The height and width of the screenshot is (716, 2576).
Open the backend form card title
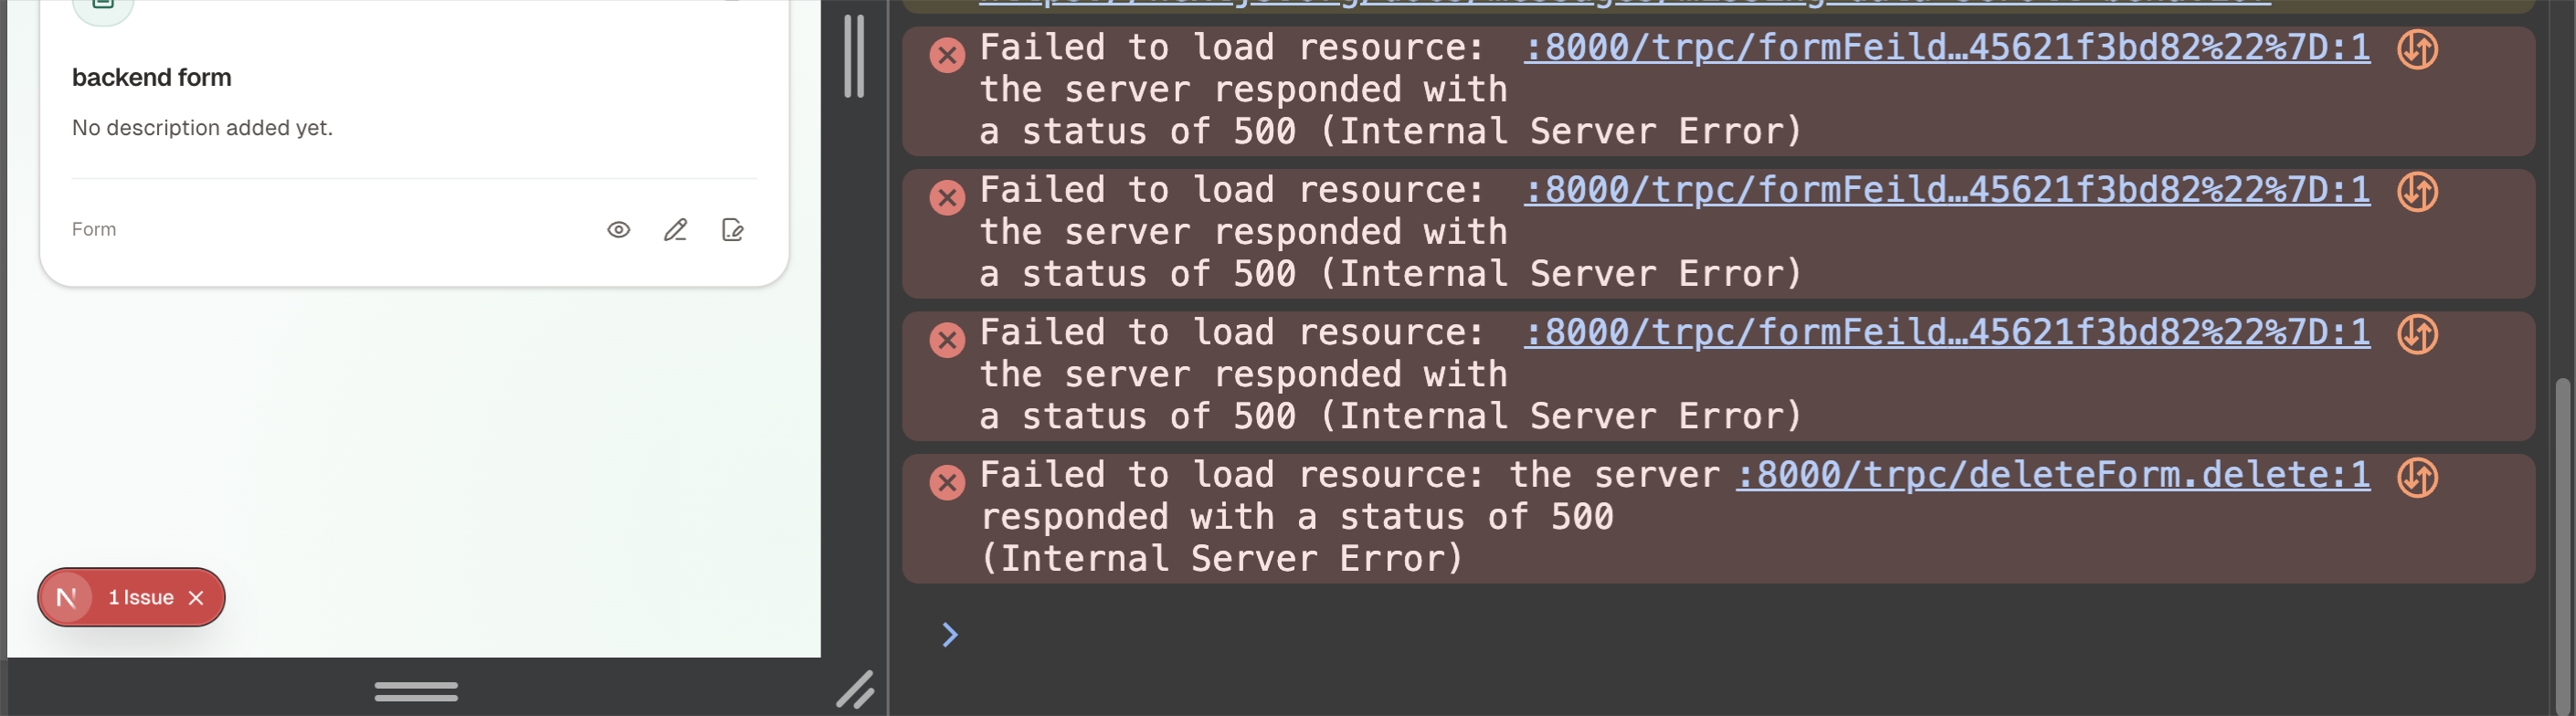click(x=151, y=77)
